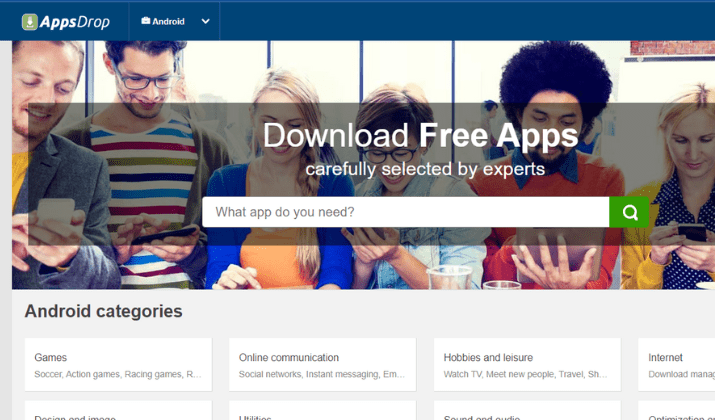The image size is (715, 420).
Task: Open the Android platform selector
Action: coord(175,21)
